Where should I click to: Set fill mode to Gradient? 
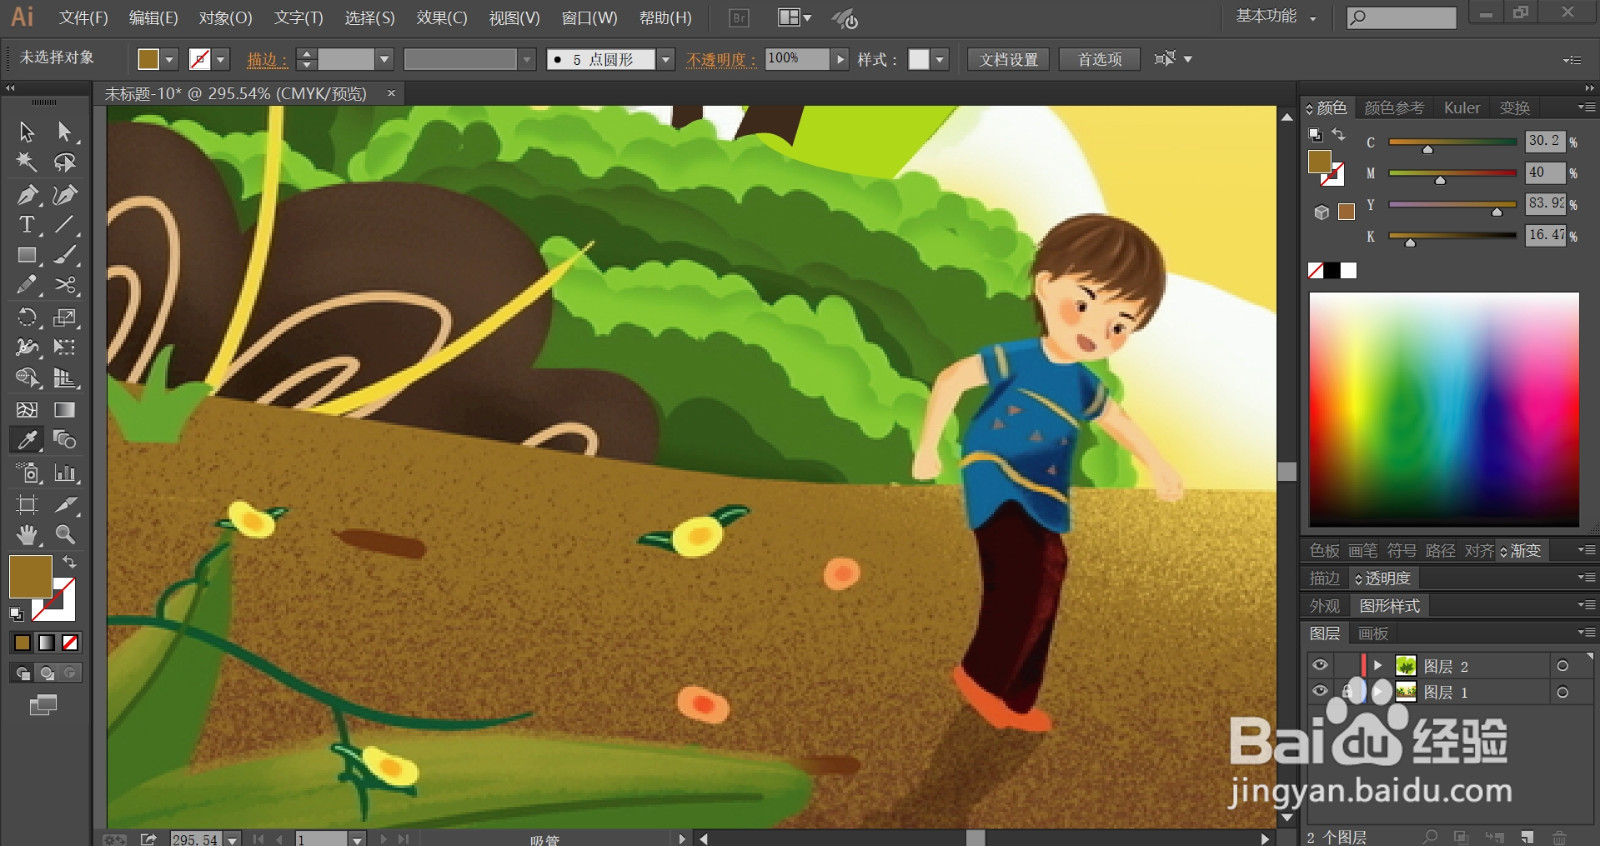[46, 643]
